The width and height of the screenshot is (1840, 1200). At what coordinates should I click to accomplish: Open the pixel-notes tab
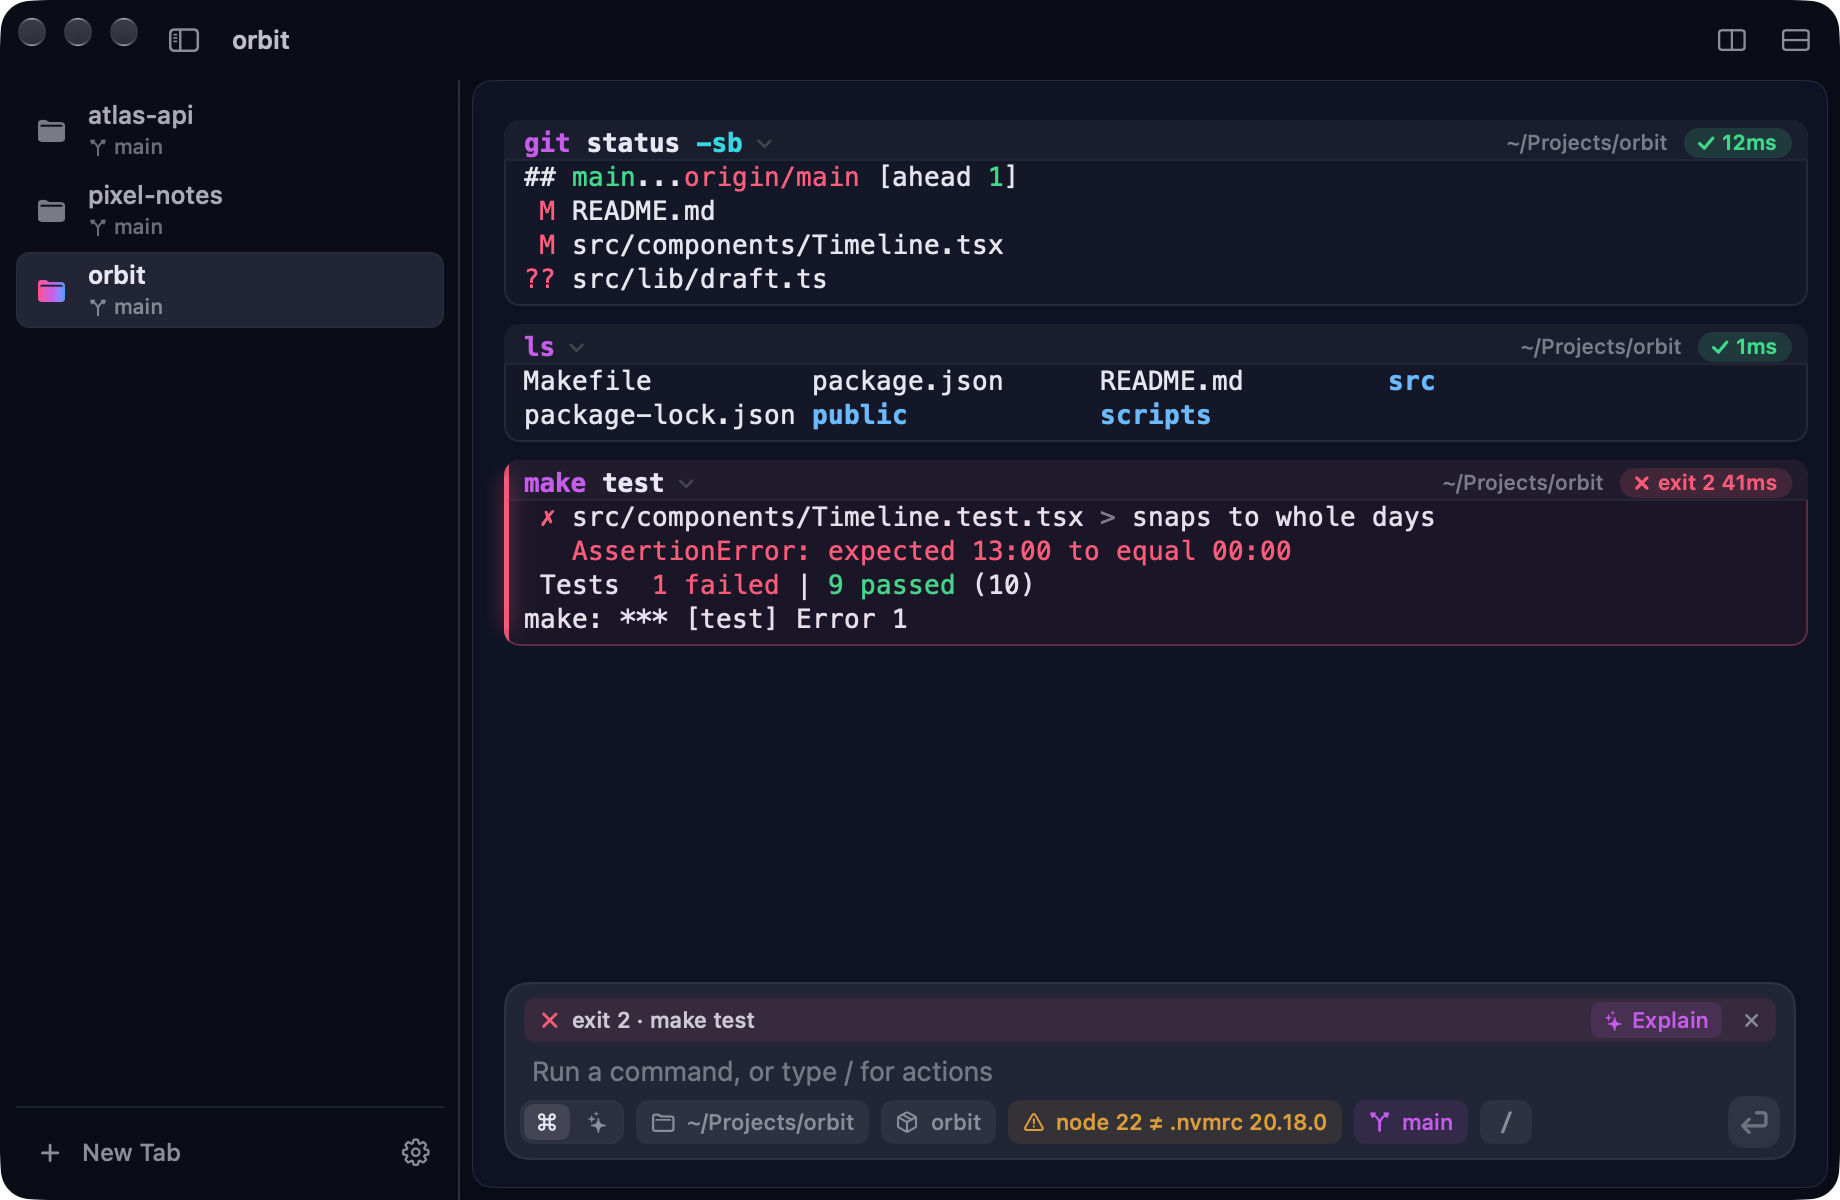tap(230, 210)
